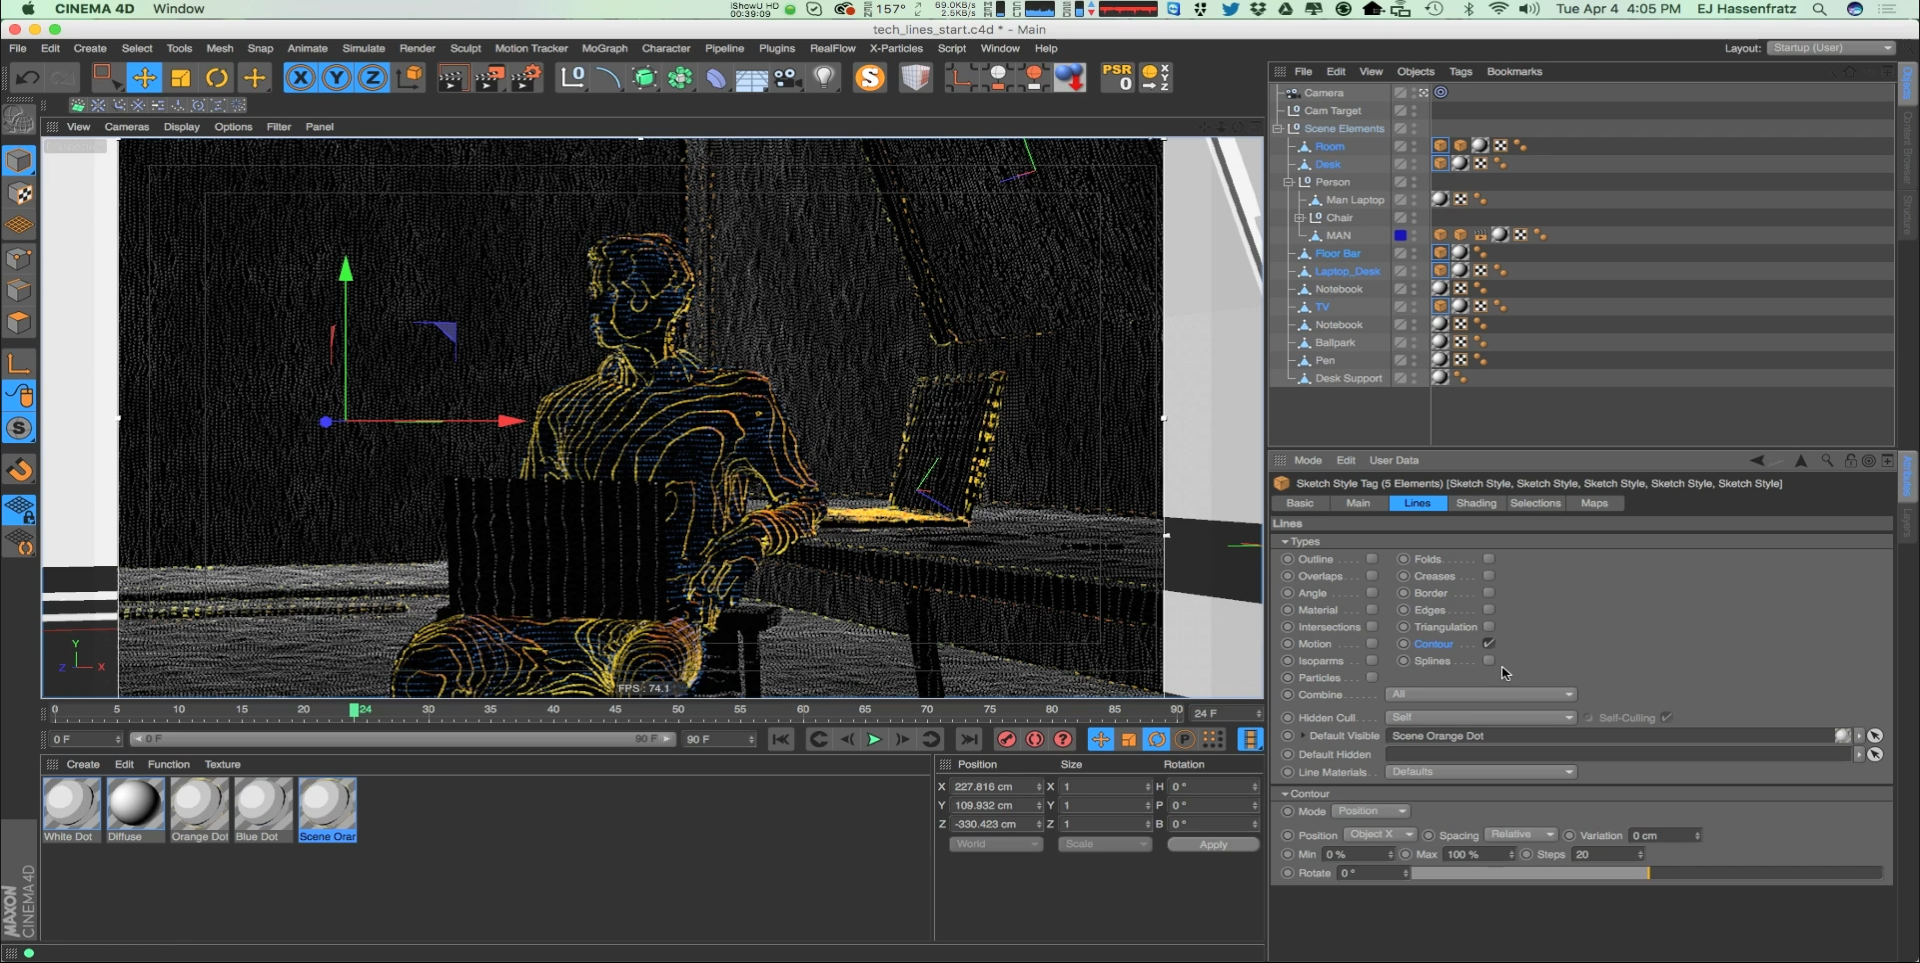Click the frame range scrubber bar
The image size is (1920, 963).
(x=403, y=739)
